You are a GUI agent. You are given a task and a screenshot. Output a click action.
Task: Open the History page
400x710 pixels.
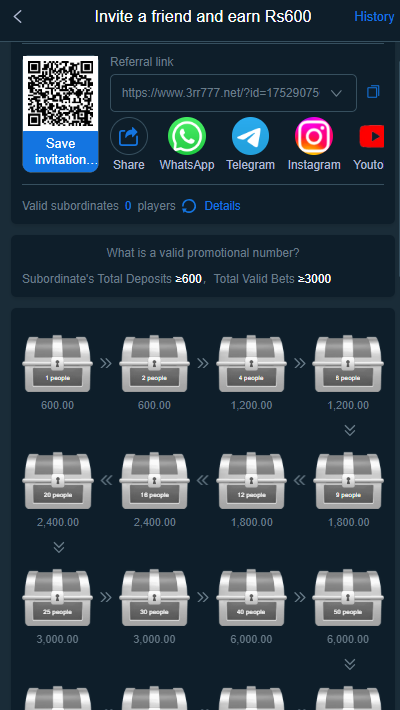pyautogui.click(x=374, y=17)
